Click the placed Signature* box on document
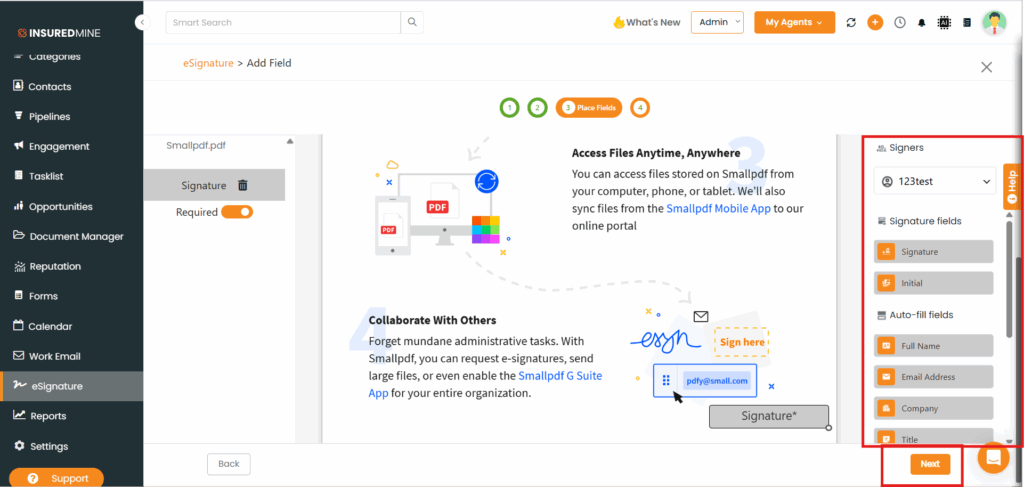Viewport: 1024px width, 487px height. pos(769,416)
